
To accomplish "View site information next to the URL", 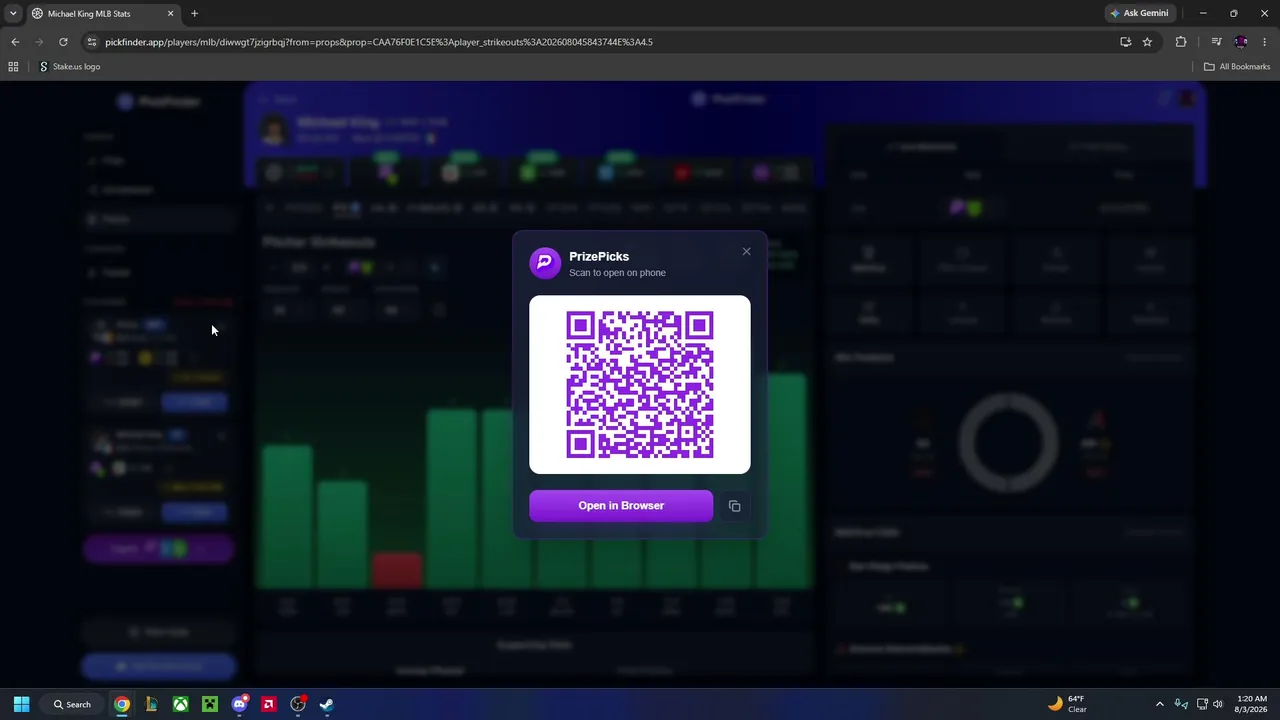I will [92, 42].
